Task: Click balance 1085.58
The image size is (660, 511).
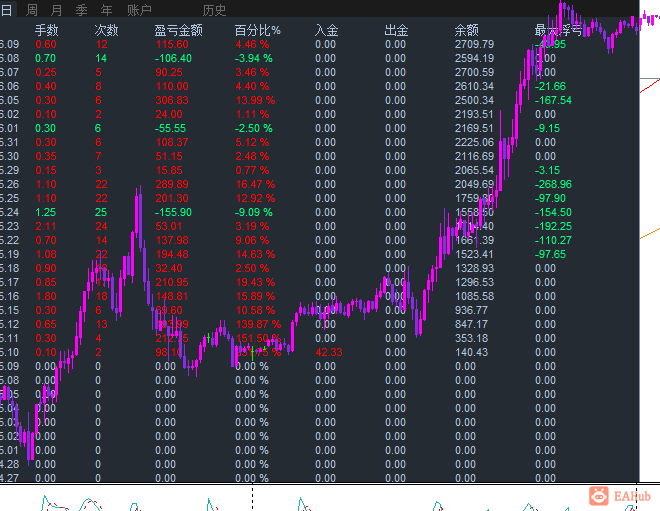Action: click(x=474, y=296)
